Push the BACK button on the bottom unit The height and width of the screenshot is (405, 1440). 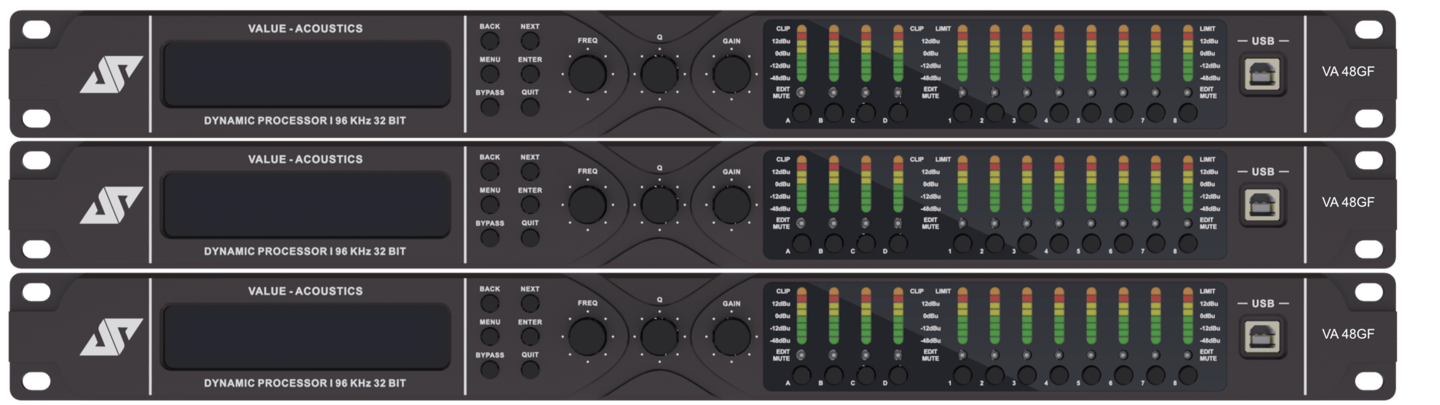(490, 303)
